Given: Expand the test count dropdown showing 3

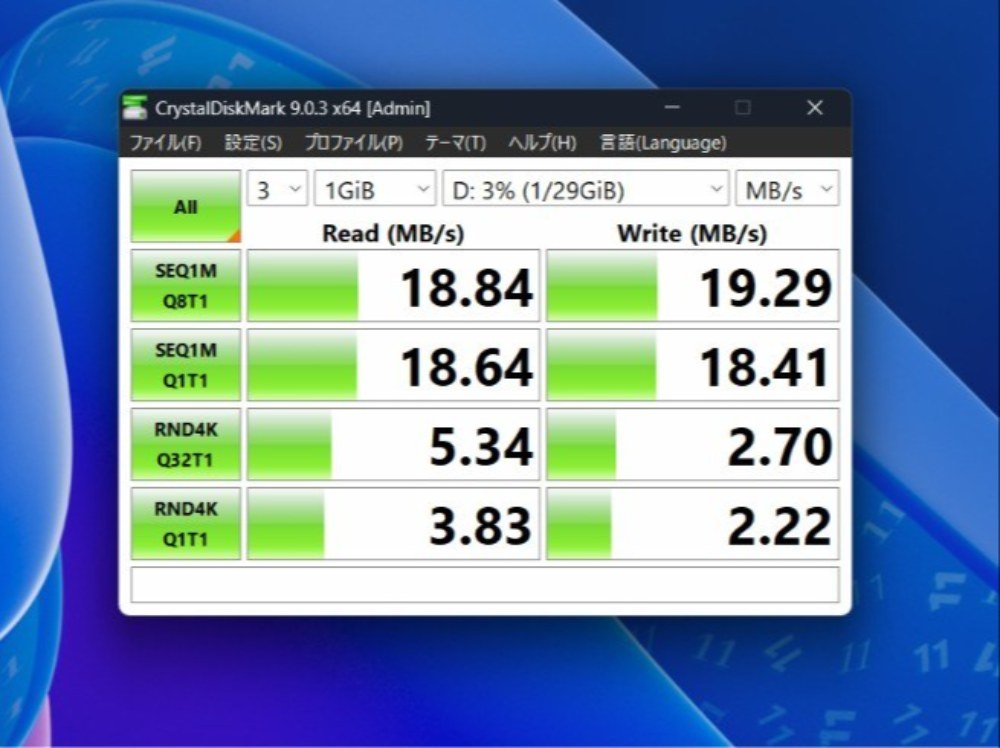Looking at the screenshot, I should (277, 189).
